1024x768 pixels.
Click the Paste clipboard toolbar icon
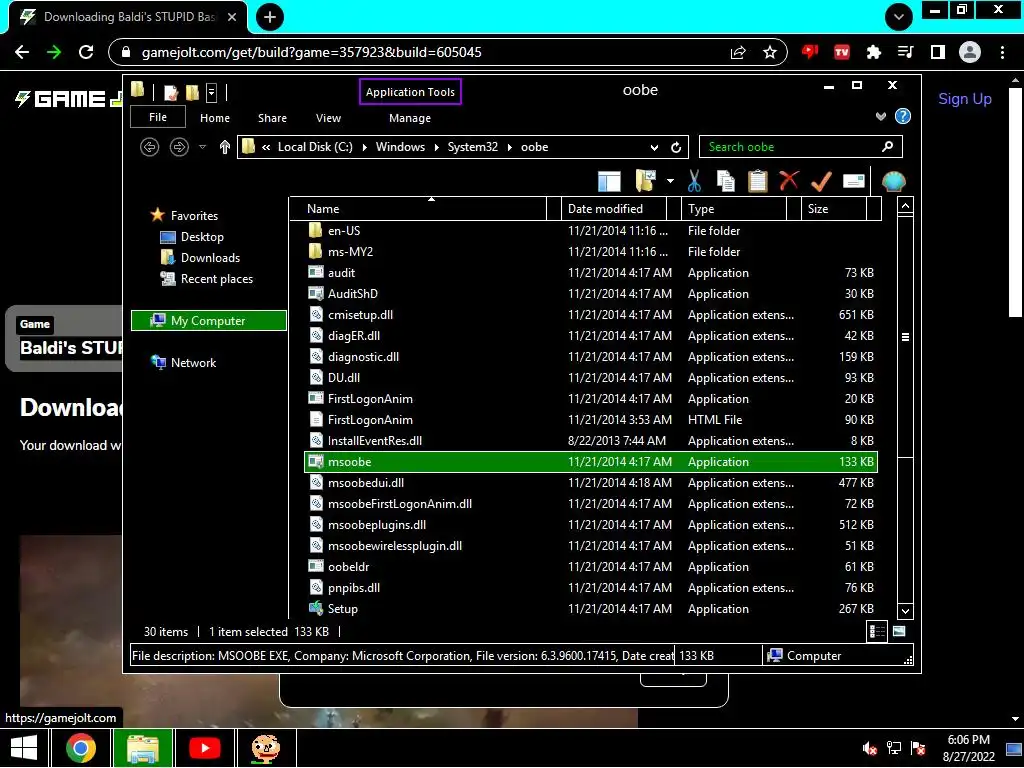coord(758,181)
